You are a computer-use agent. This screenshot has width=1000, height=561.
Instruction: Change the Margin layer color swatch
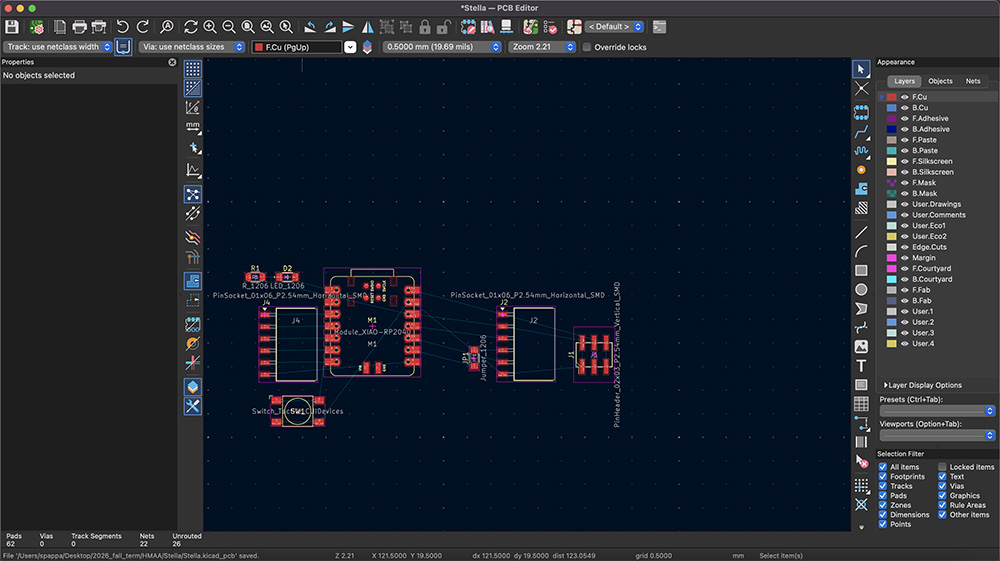(x=892, y=258)
